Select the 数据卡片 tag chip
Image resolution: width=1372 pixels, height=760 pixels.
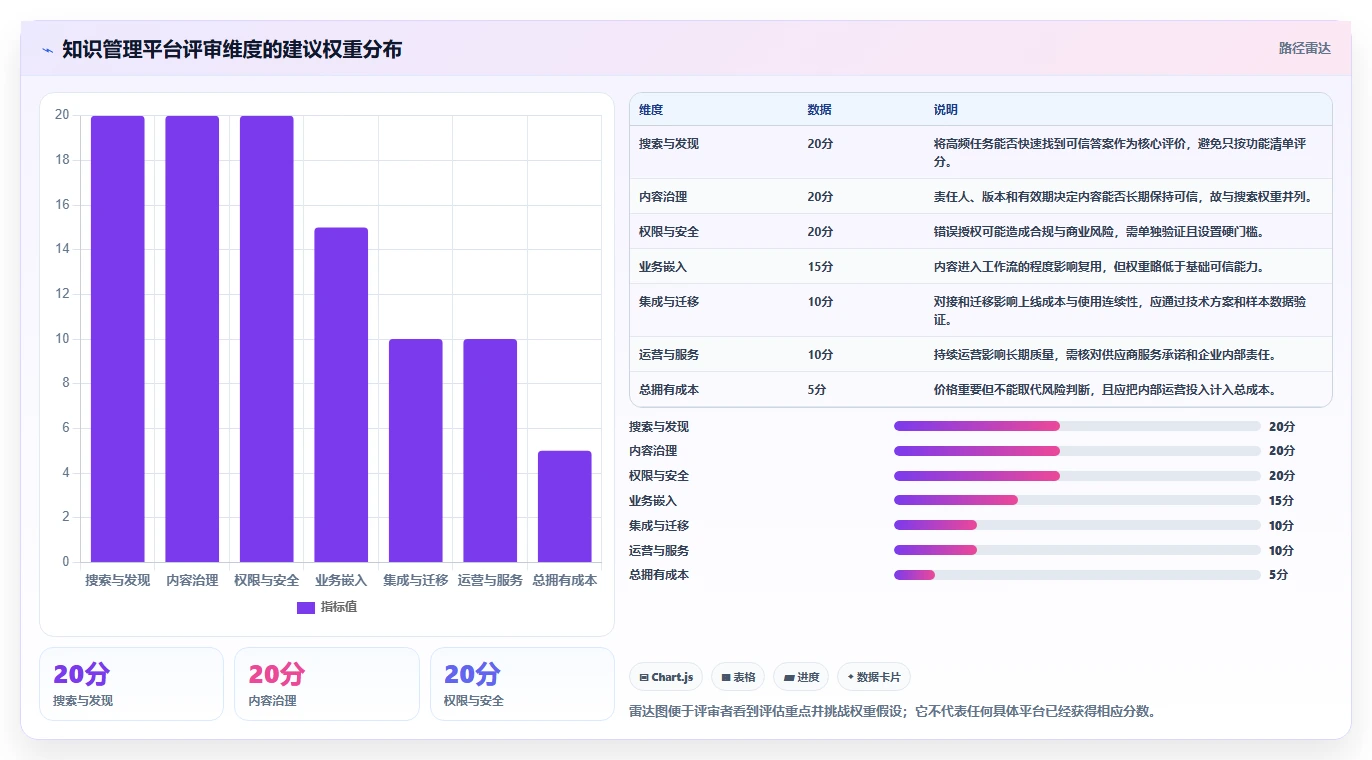[873, 677]
